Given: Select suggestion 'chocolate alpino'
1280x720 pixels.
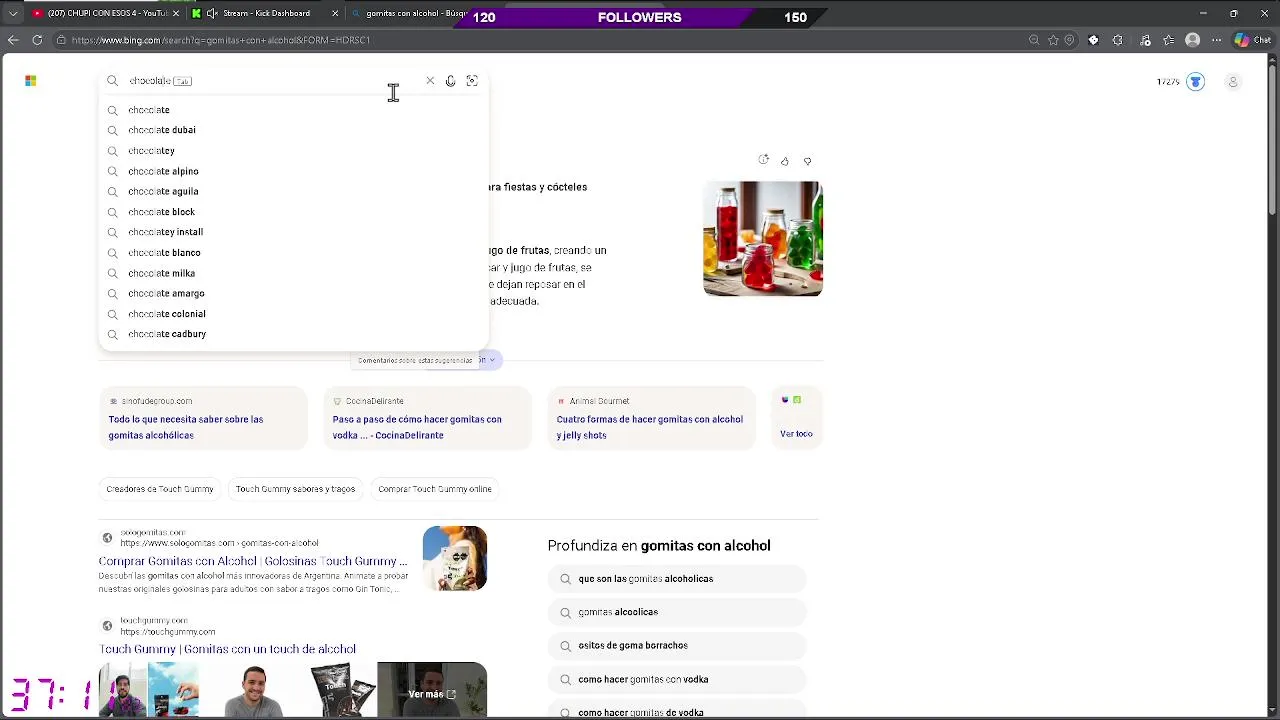Looking at the screenshot, I should coord(294,171).
